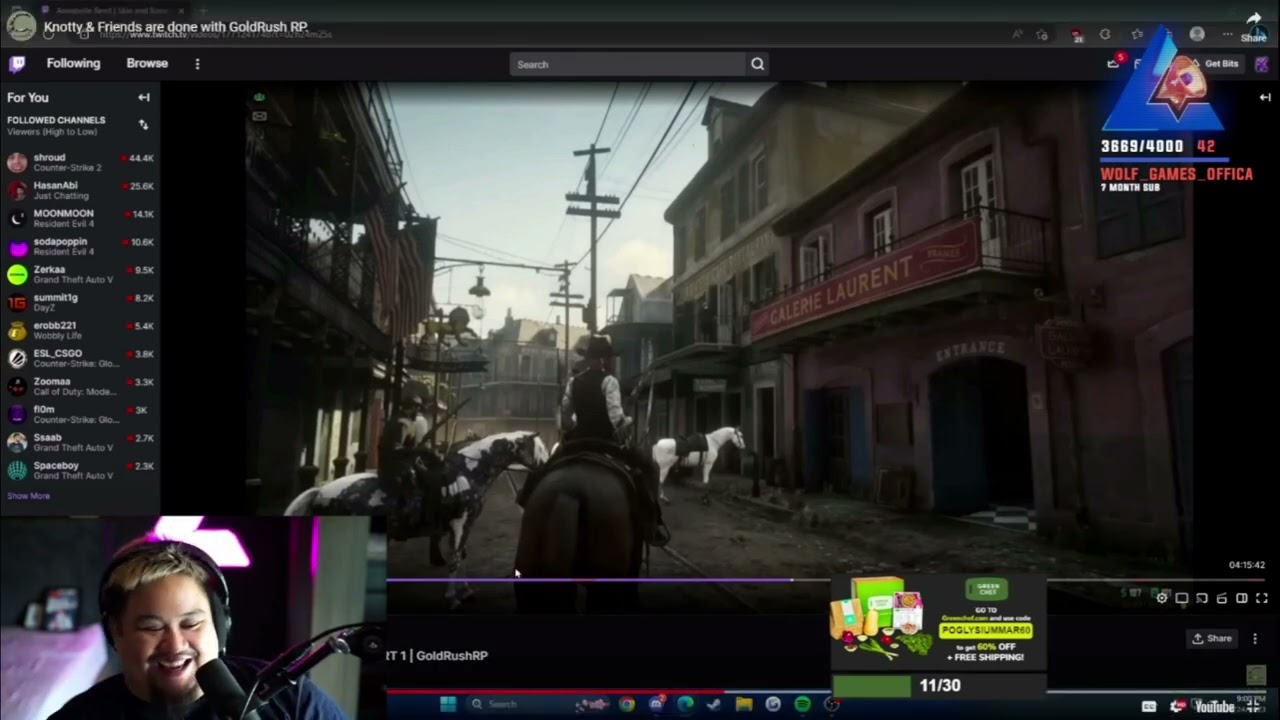Viewport: 1280px width, 720px height.
Task: Open Spaceboy's channel avatar
Action: tap(17, 470)
